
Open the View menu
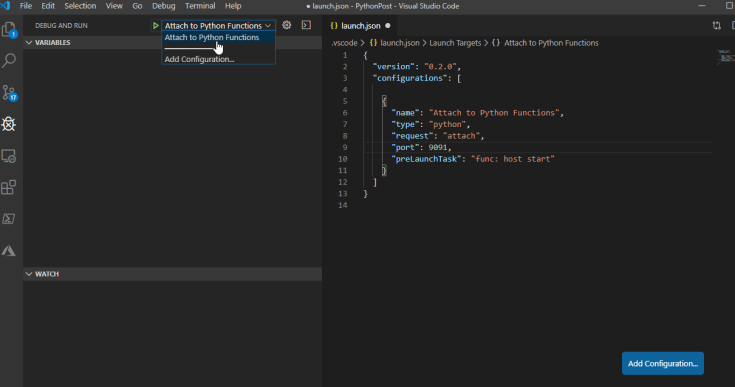pos(114,6)
